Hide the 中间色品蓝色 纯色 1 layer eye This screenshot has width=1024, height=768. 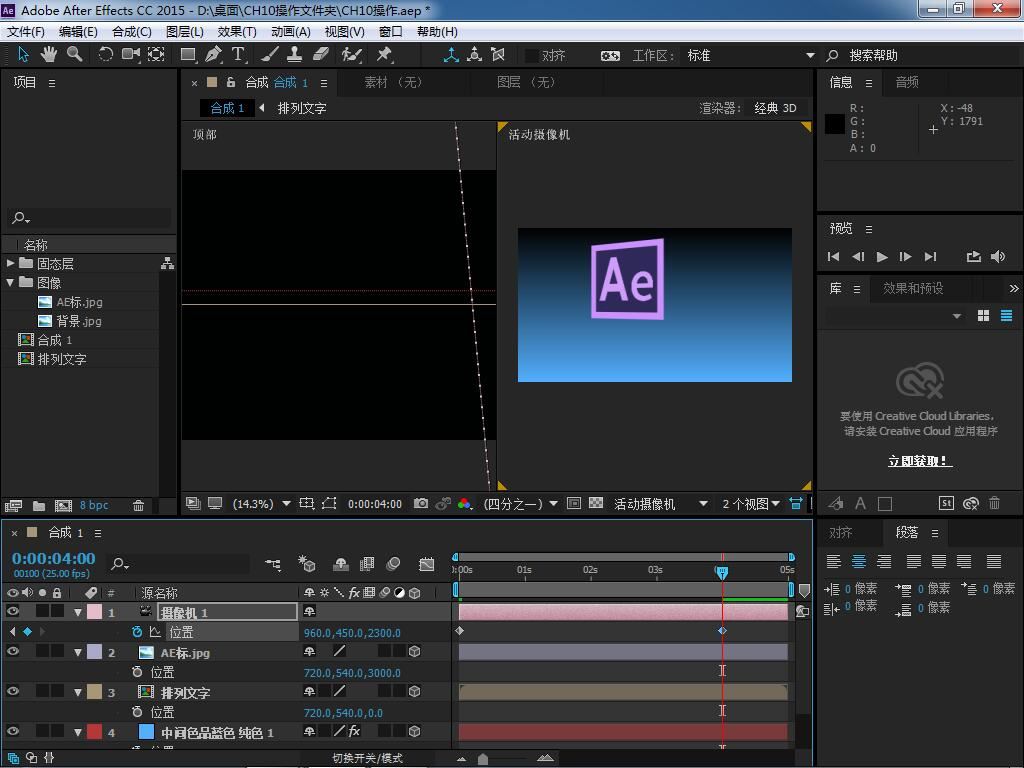[x=12, y=731]
